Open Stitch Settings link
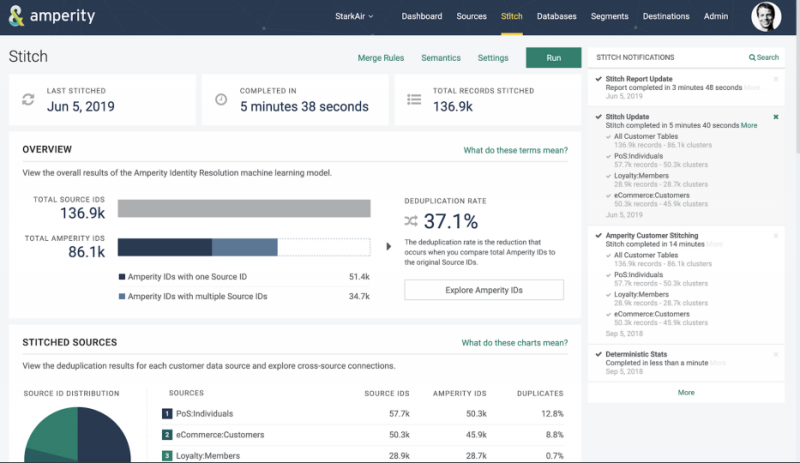The width and height of the screenshot is (800, 463). [x=493, y=58]
